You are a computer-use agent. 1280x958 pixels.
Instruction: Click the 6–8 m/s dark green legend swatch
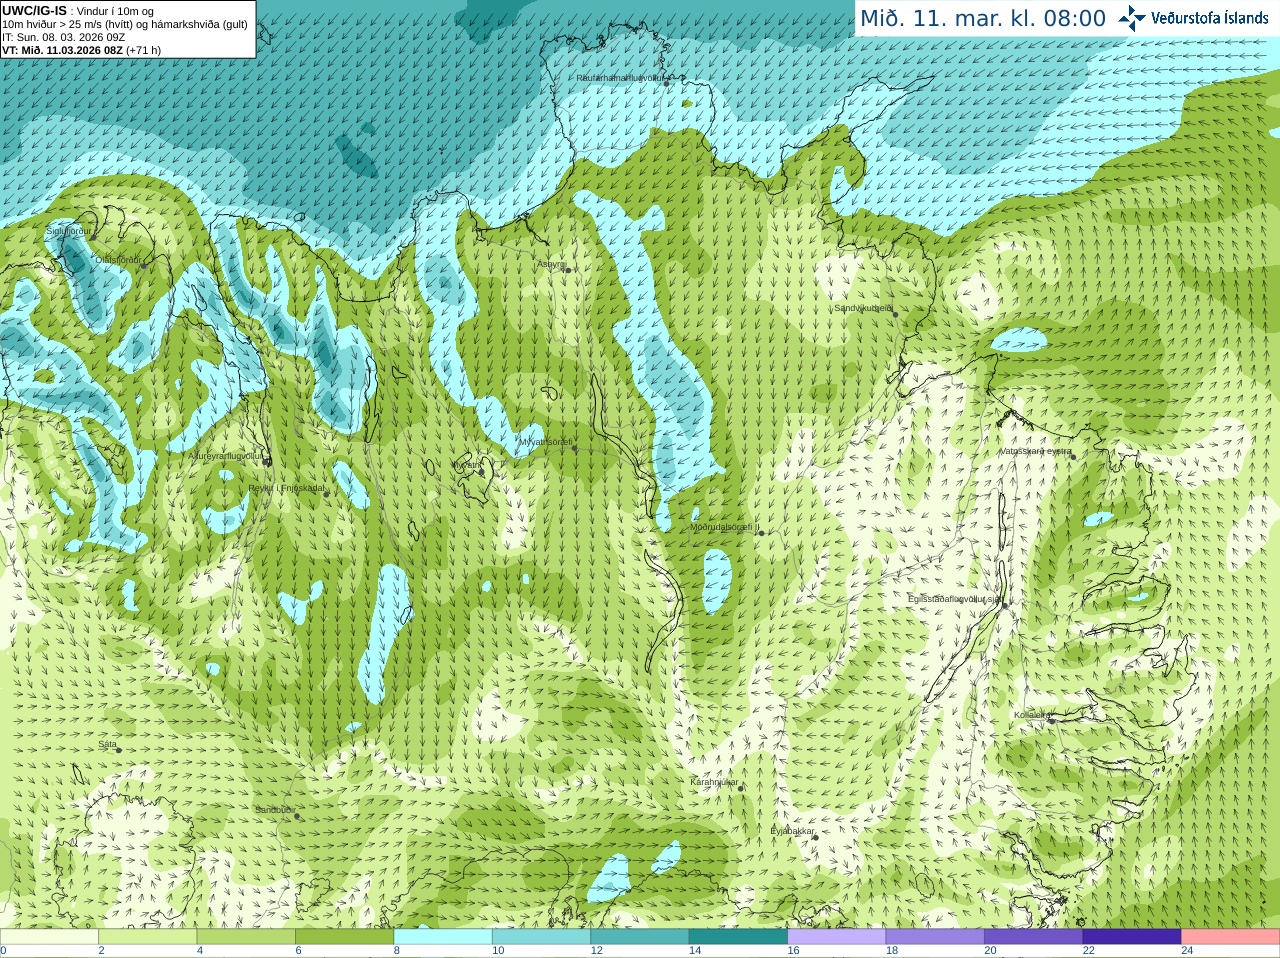[x=344, y=936]
